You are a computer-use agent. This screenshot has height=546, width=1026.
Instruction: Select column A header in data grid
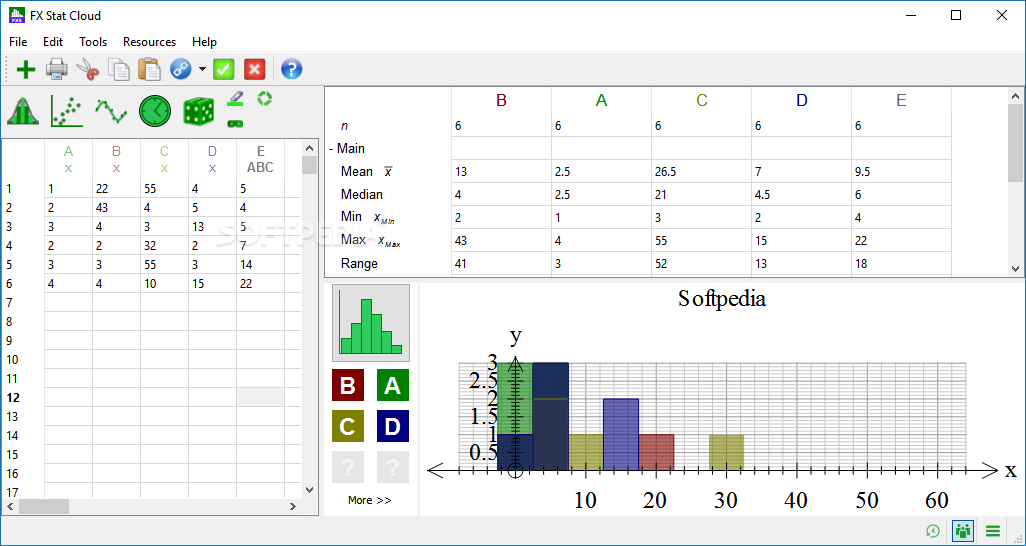(x=69, y=159)
